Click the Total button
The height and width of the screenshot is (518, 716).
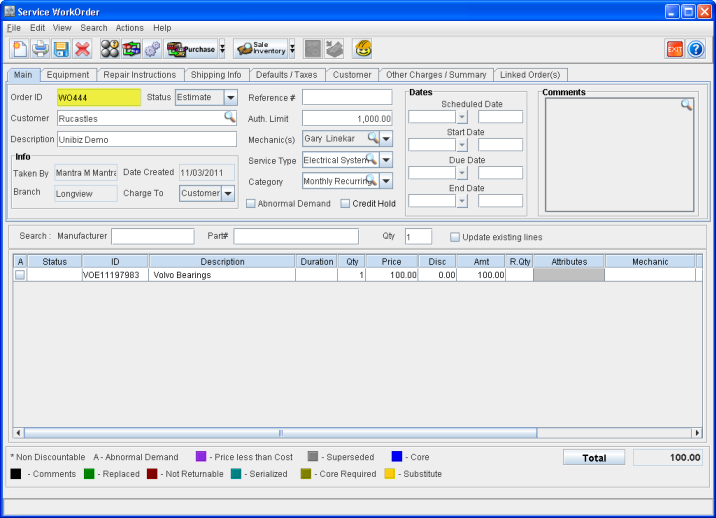594,458
